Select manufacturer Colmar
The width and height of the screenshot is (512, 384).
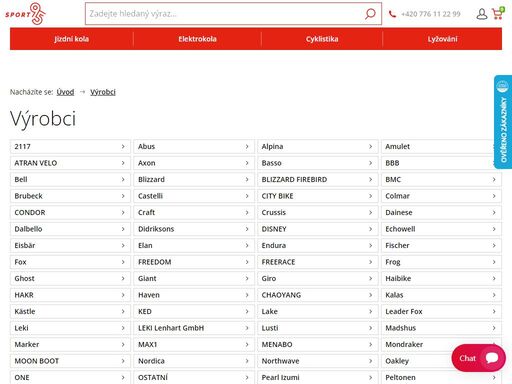click(x=441, y=196)
